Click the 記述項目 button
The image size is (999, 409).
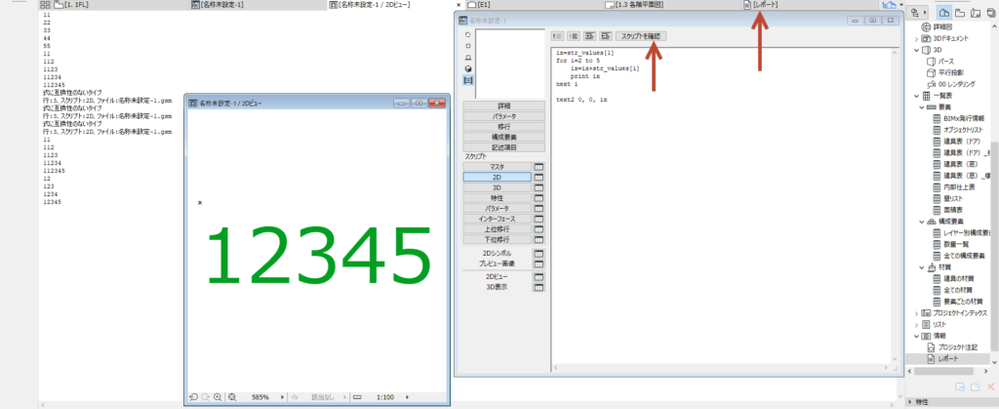click(503, 147)
